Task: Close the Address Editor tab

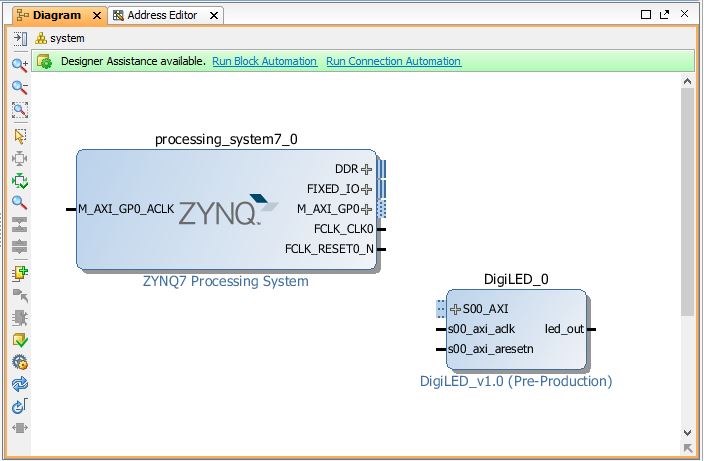Action: coord(214,16)
